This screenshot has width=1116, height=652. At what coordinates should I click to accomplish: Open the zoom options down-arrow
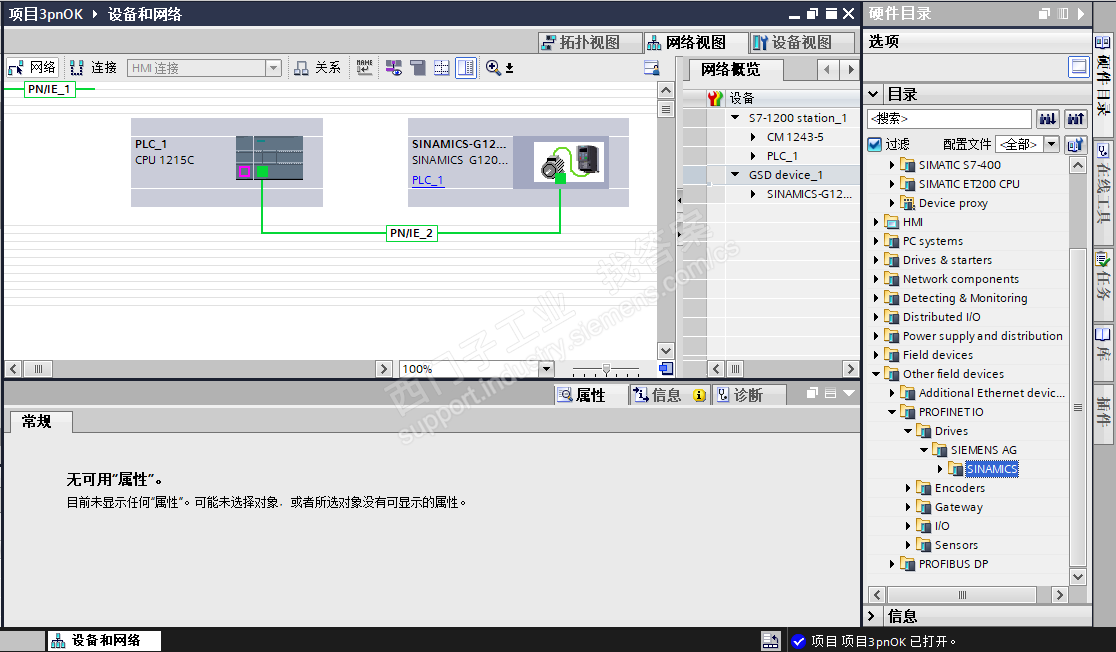click(510, 68)
